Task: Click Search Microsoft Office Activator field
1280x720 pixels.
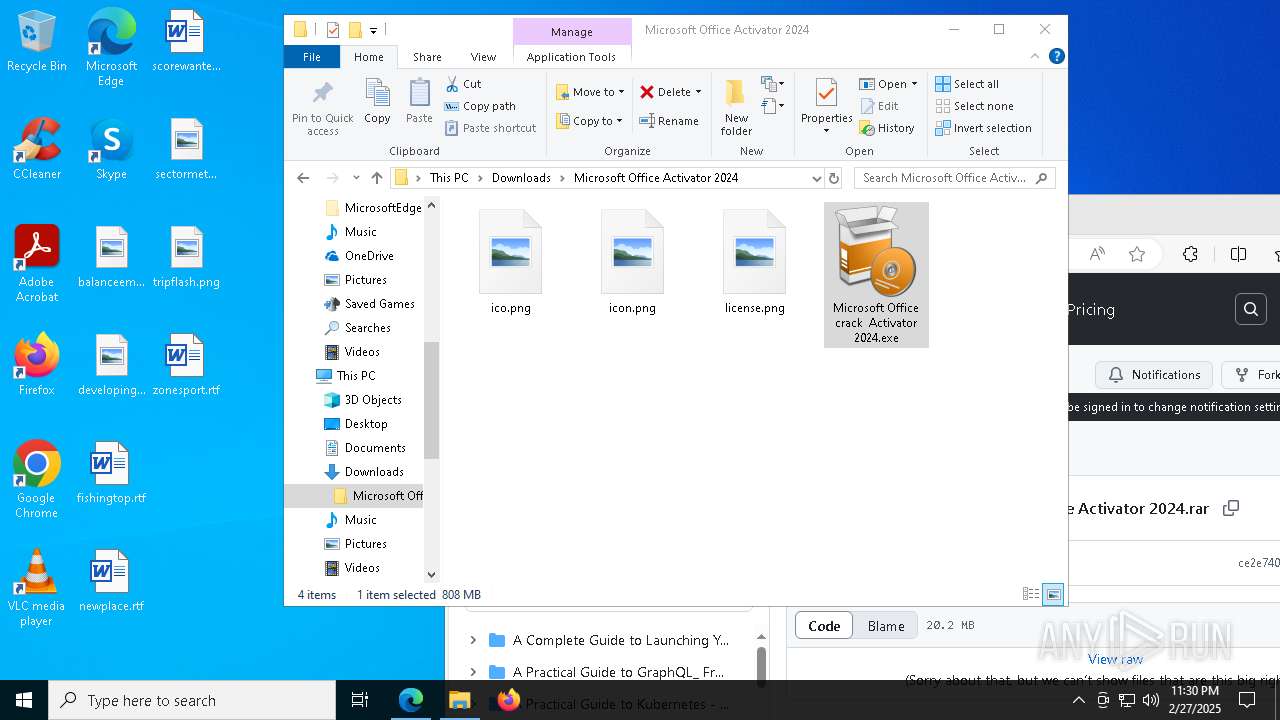Action: (x=955, y=178)
